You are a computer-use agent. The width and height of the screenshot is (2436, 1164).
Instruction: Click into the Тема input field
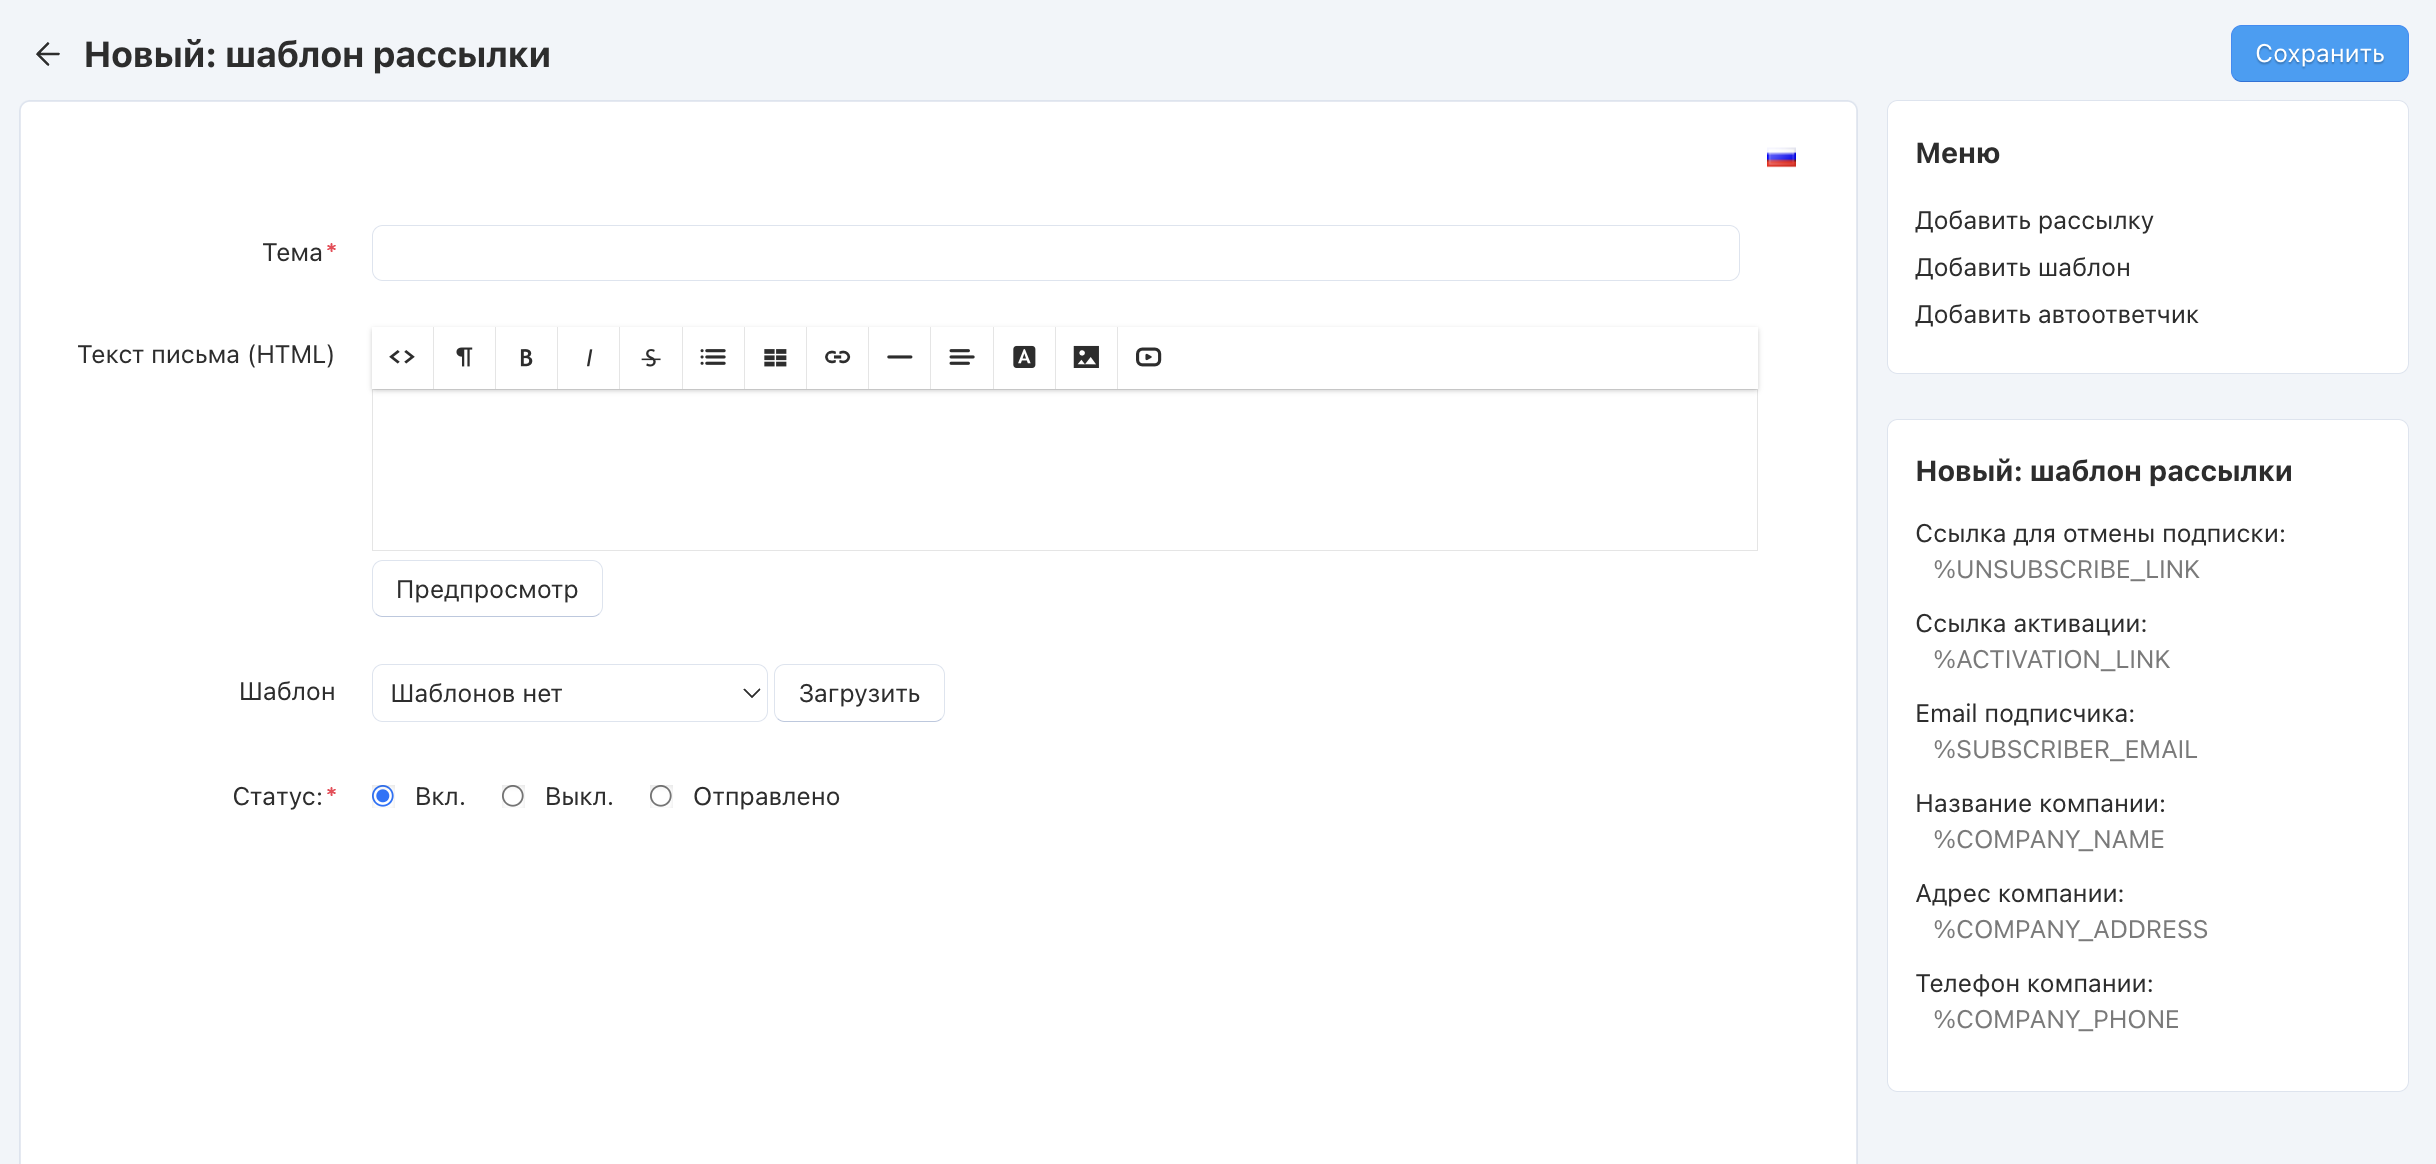[1055, 253]
